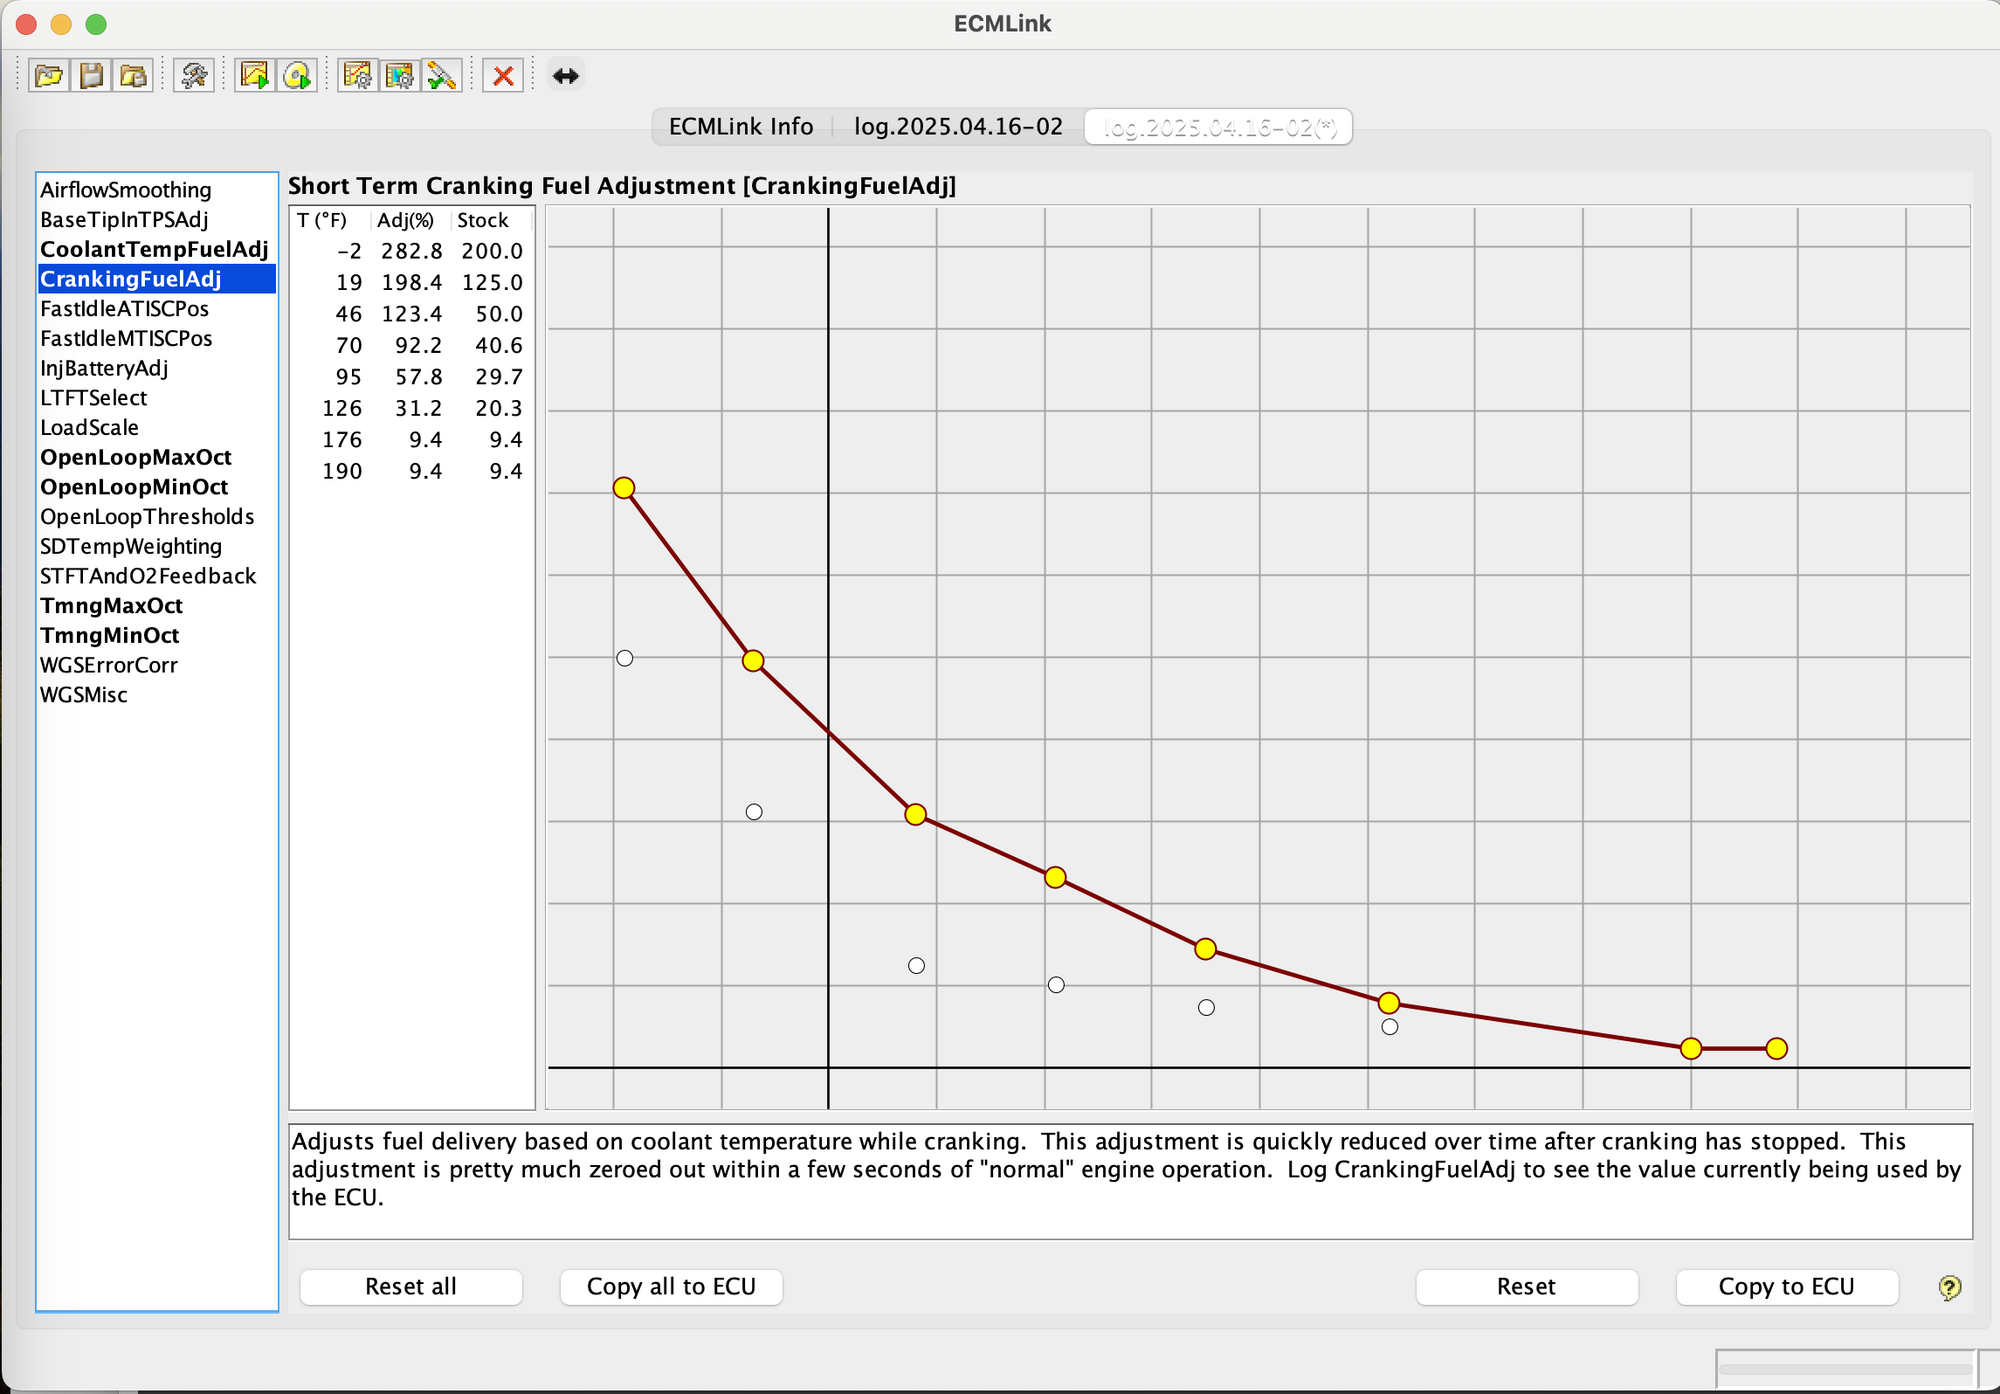2000x1394 pixels.
Task: Click the Copy to ECU button
Action: click(x=1786, y=1287)
